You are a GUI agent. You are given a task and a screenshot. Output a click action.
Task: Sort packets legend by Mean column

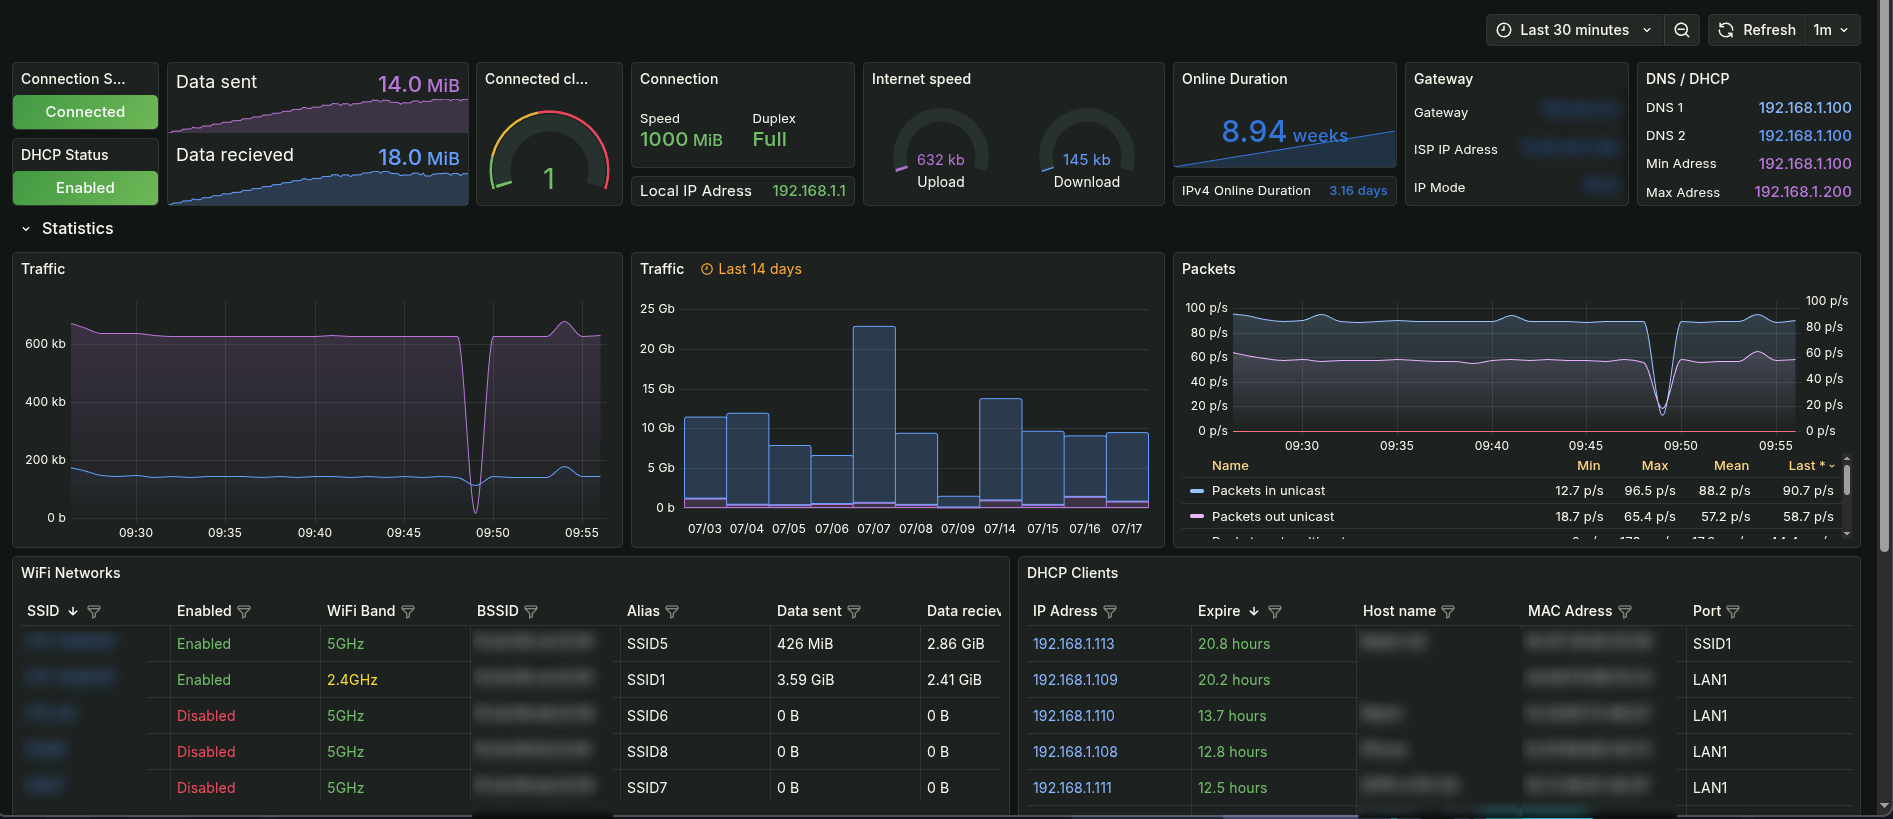pos(1731,466)
